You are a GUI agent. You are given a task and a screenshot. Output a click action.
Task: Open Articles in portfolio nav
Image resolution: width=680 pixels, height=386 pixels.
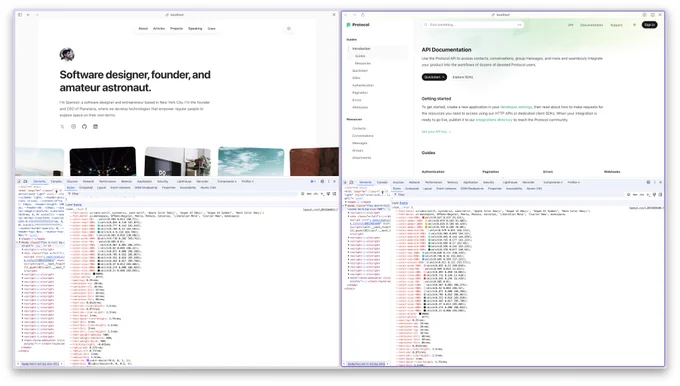[x=159, y=29]
